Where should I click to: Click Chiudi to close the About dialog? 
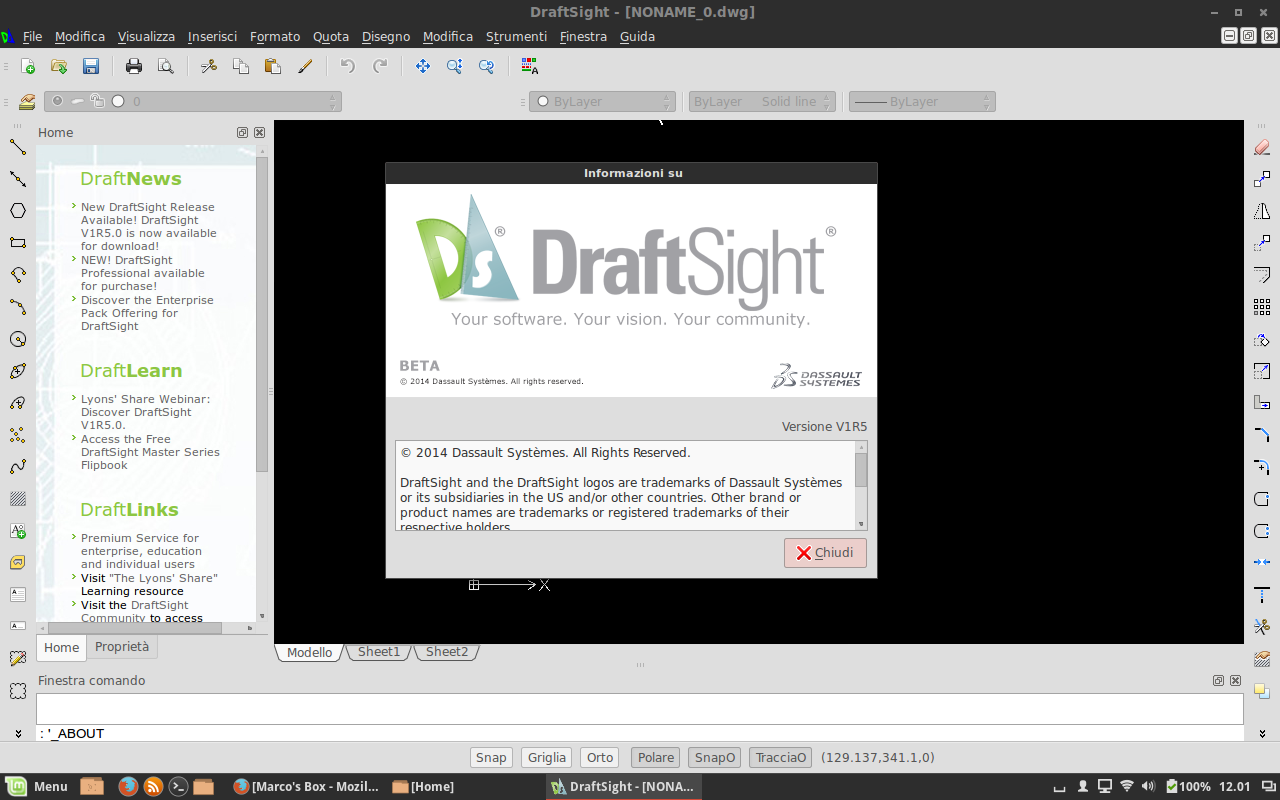click(825, 553)
